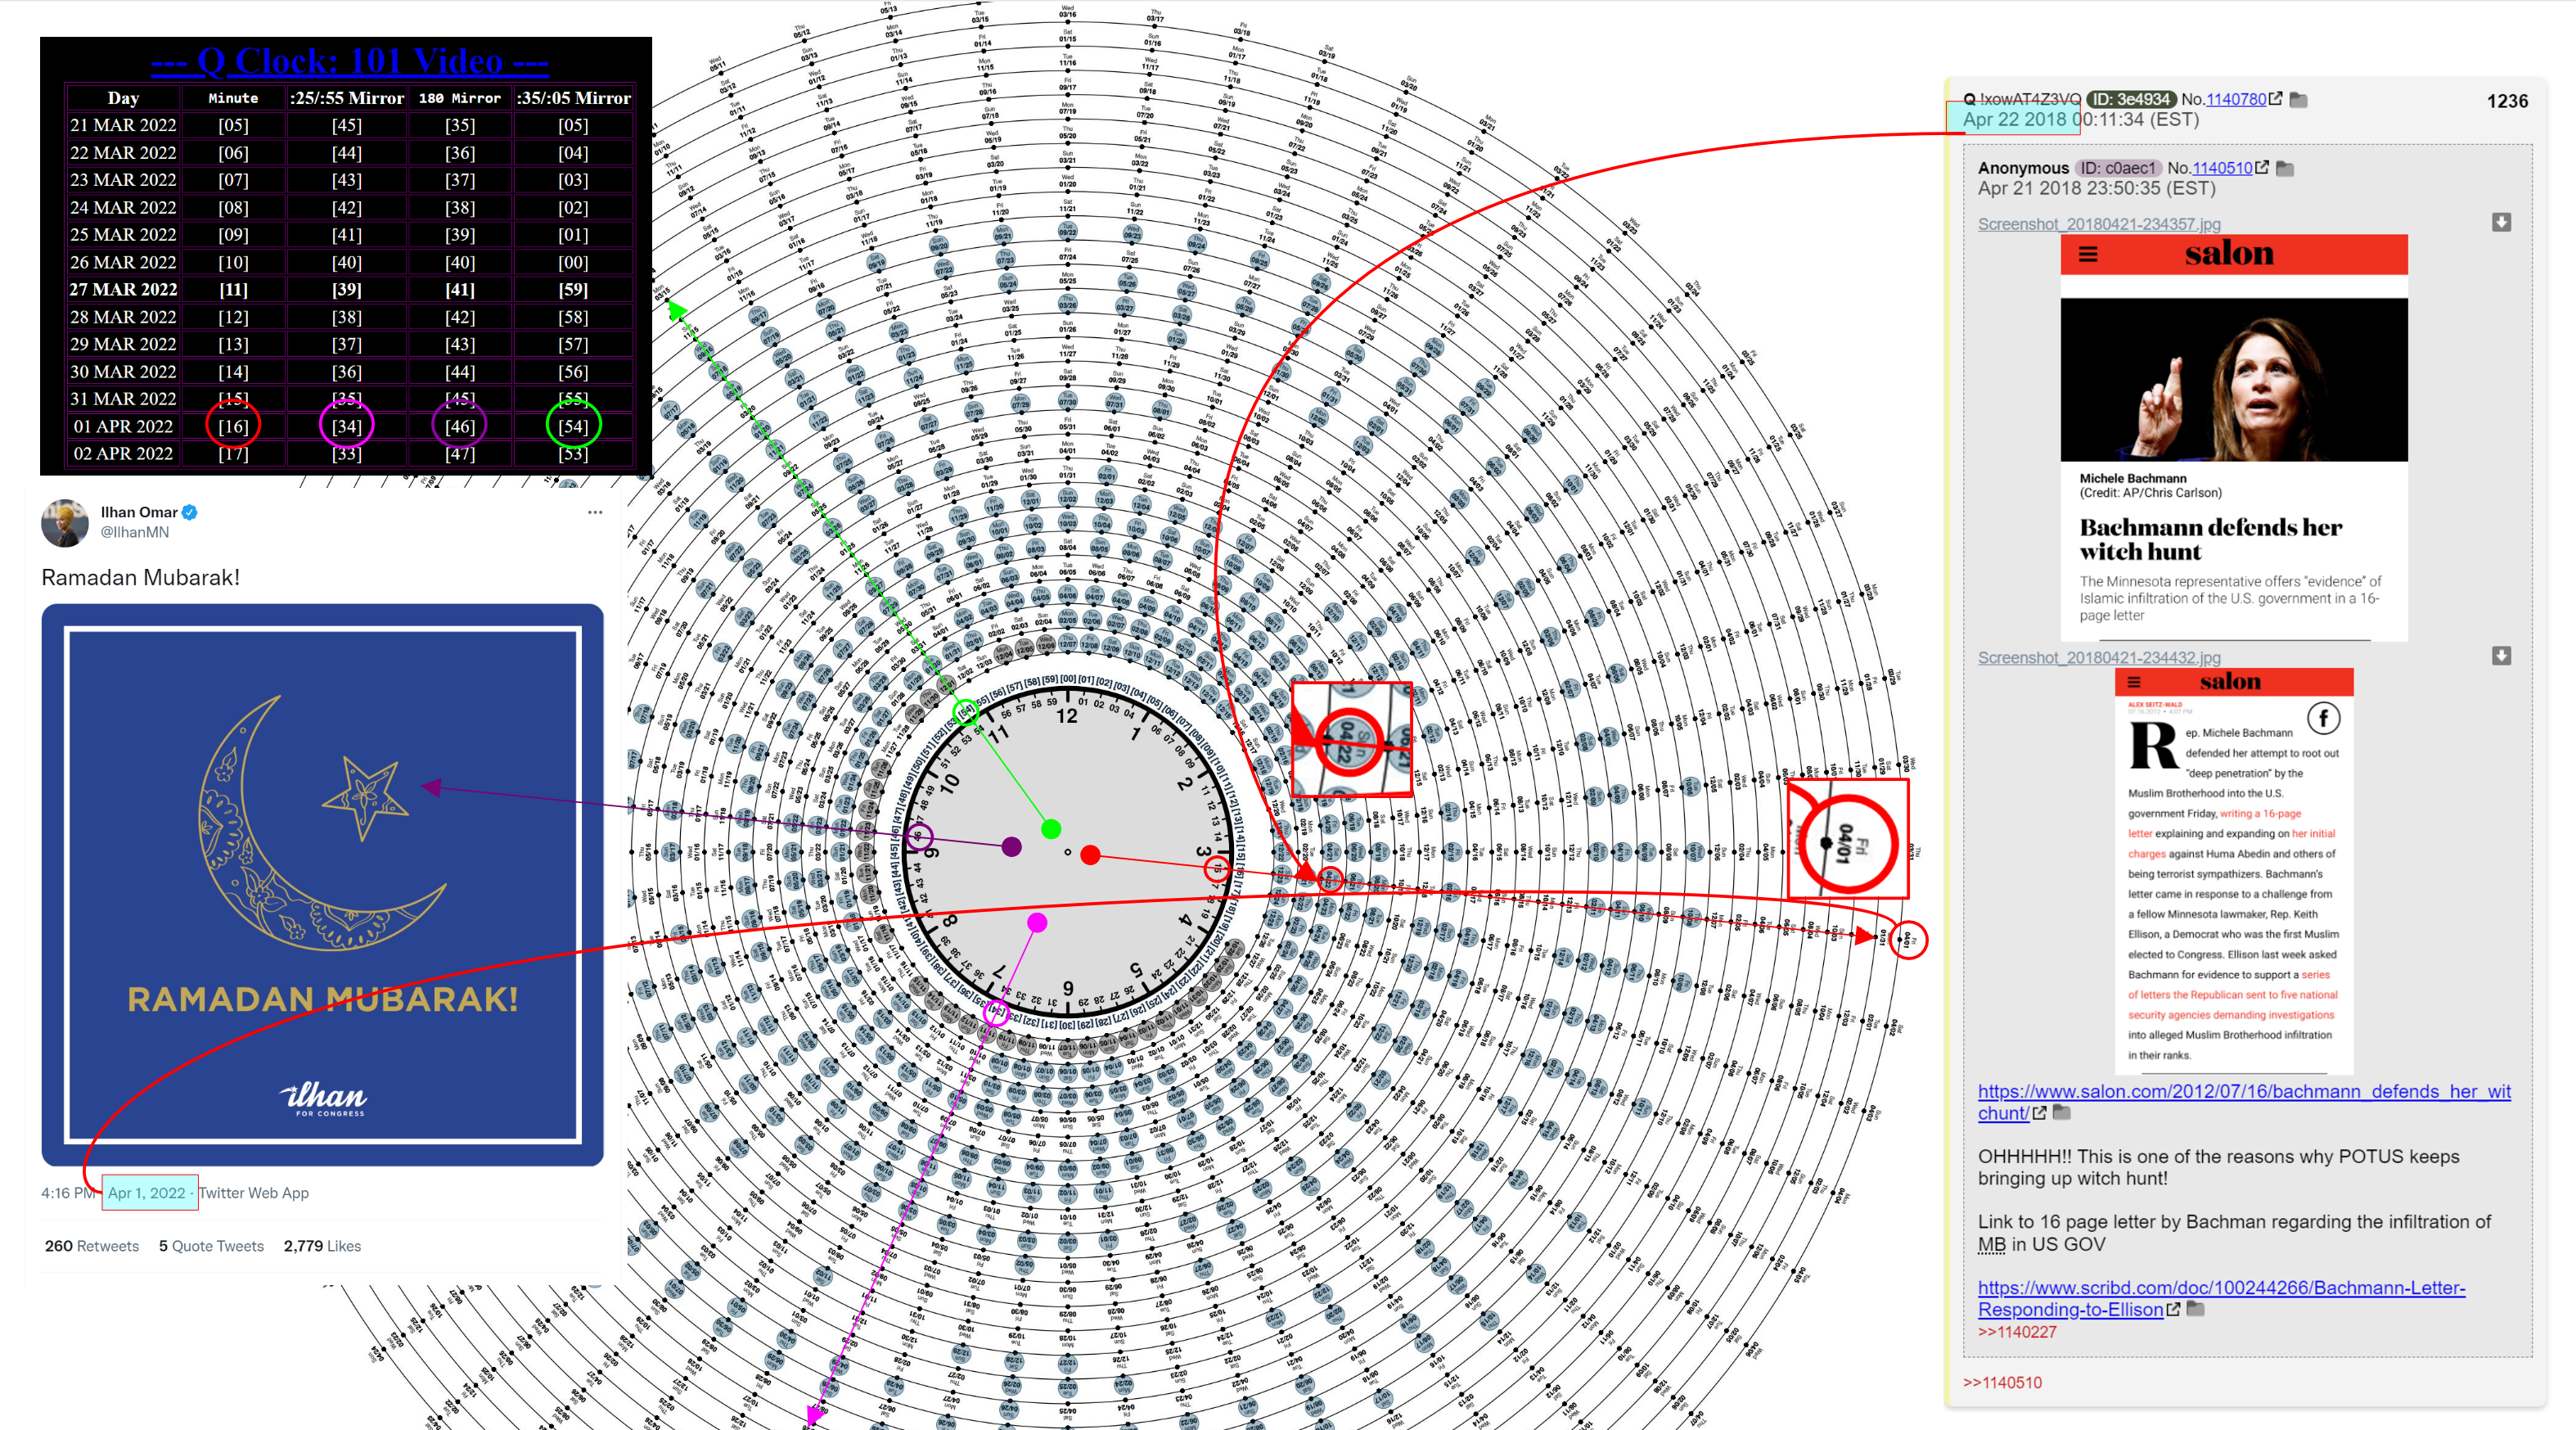
Task: Open the tweet's more options ellipsis
Action: [x=595, y=512]
